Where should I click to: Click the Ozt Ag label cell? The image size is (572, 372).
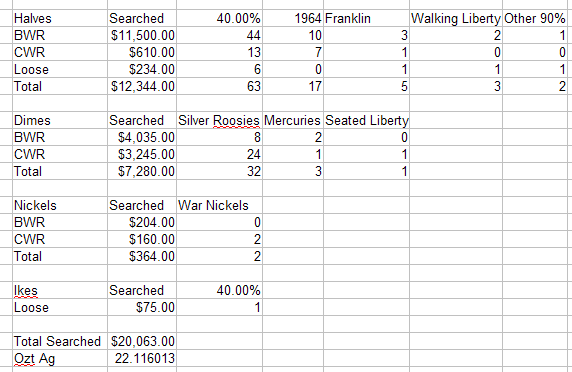coord(60,359)
